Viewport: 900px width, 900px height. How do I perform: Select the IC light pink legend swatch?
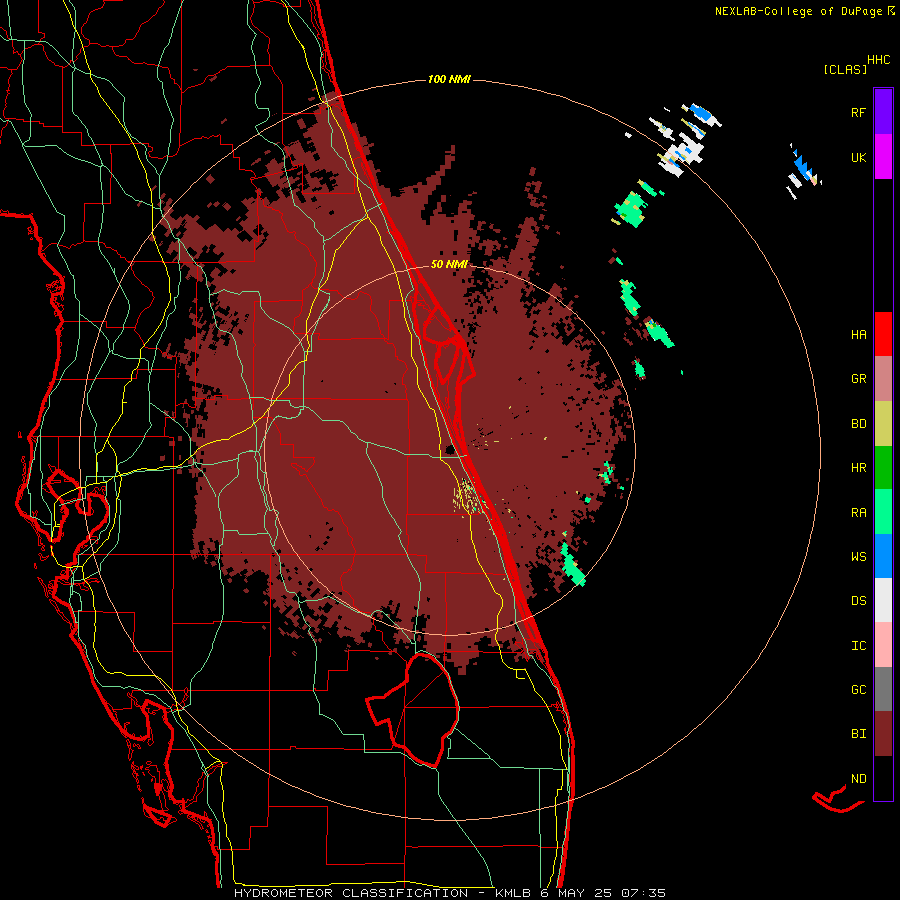point(883,645)
